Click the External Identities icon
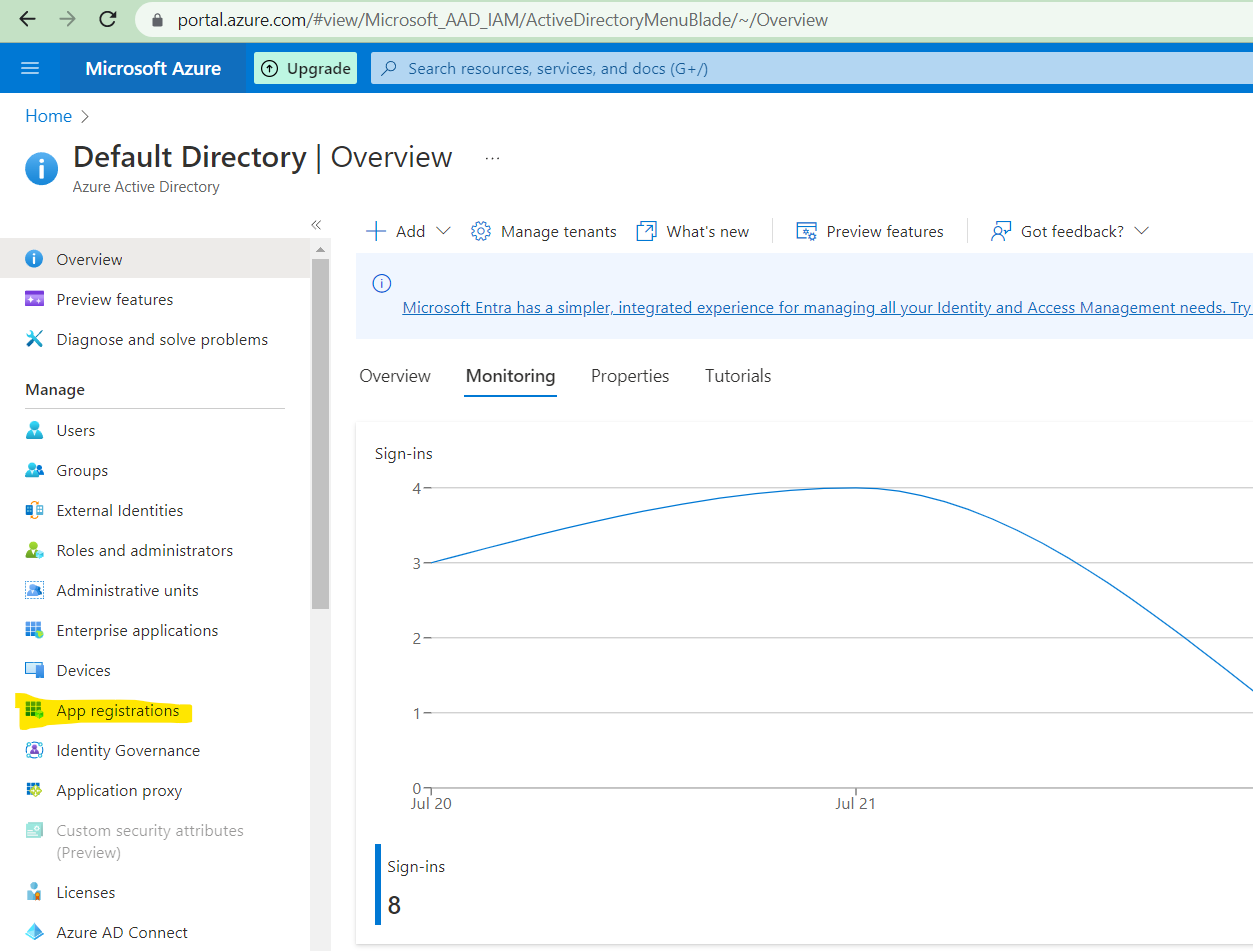 click(35, 511)
